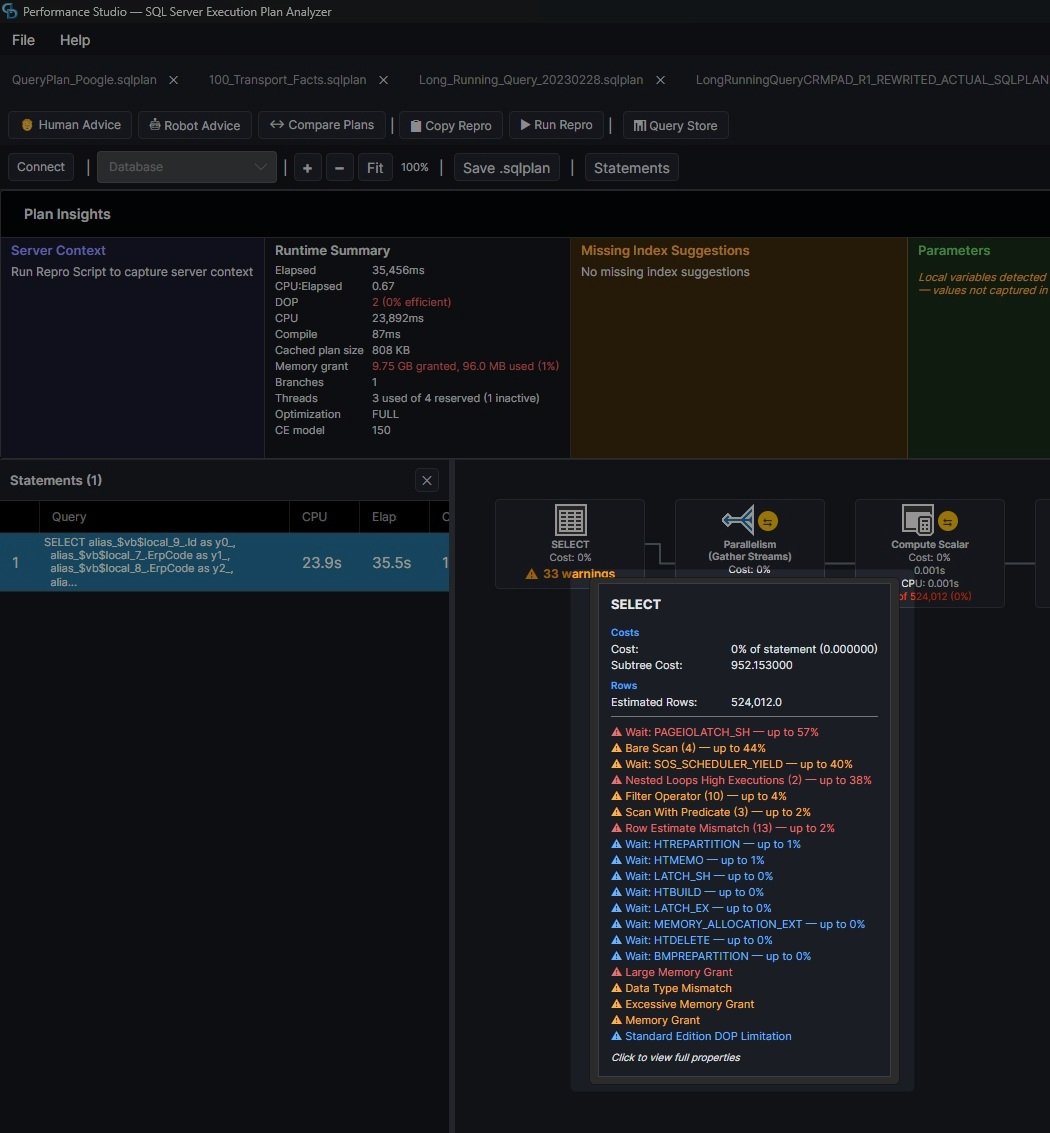Click Standard Edition DOP Limitation warning
Image resolution: width=1050 pixels, height=1133 pixels.
pyautogui.click(x=701, y=1035)
